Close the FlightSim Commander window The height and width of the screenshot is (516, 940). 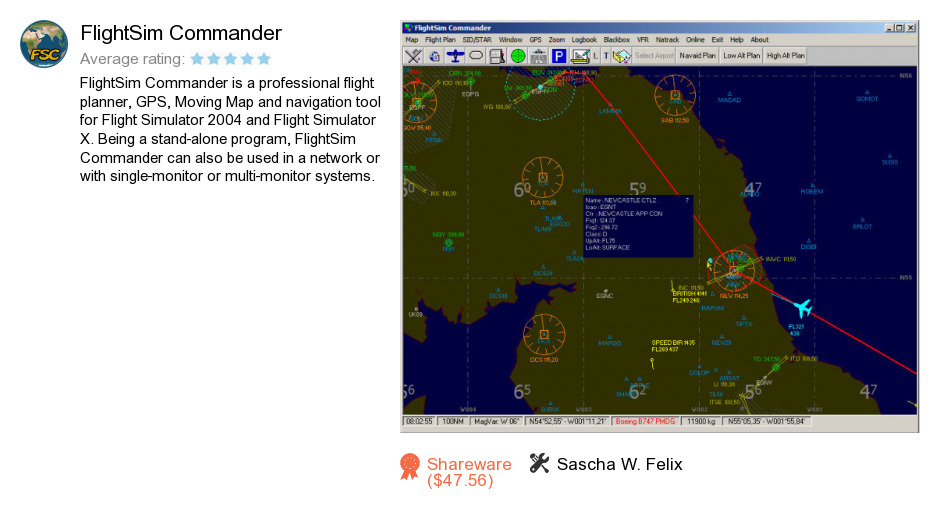pyautogui.click(x=911, y=28)
